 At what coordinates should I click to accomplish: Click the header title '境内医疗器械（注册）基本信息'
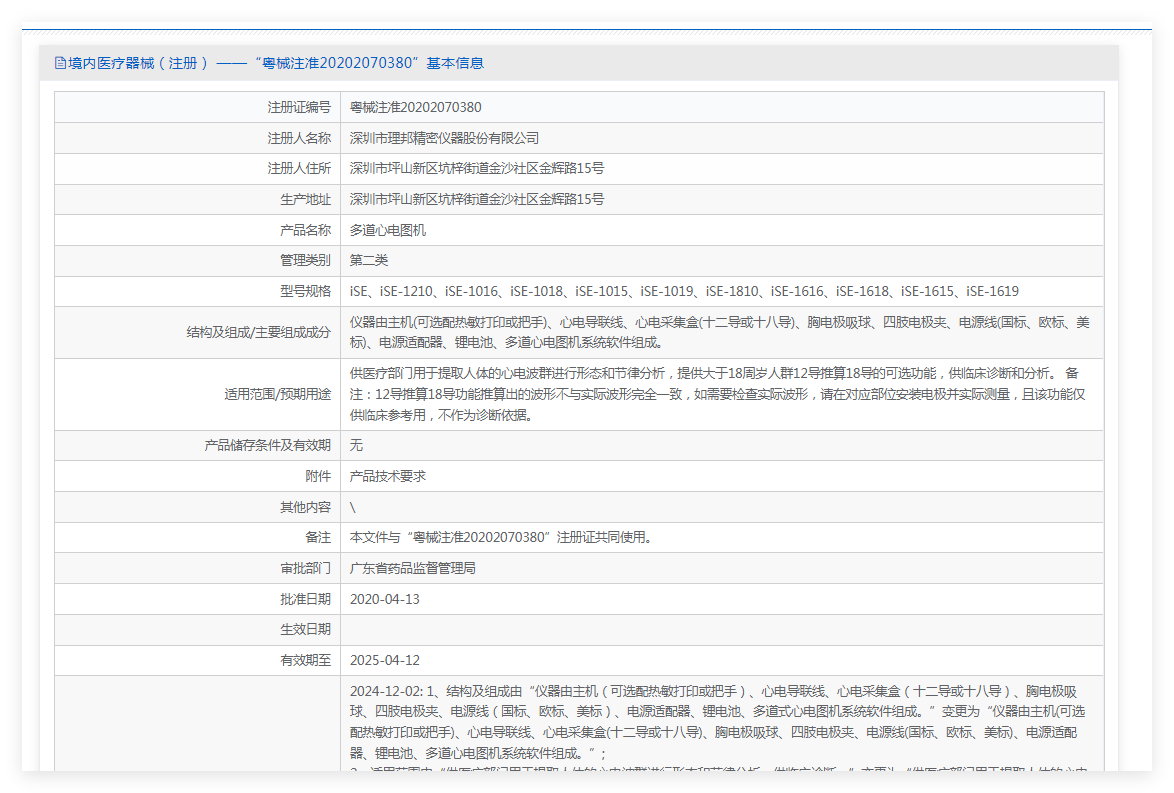point(276,64)
